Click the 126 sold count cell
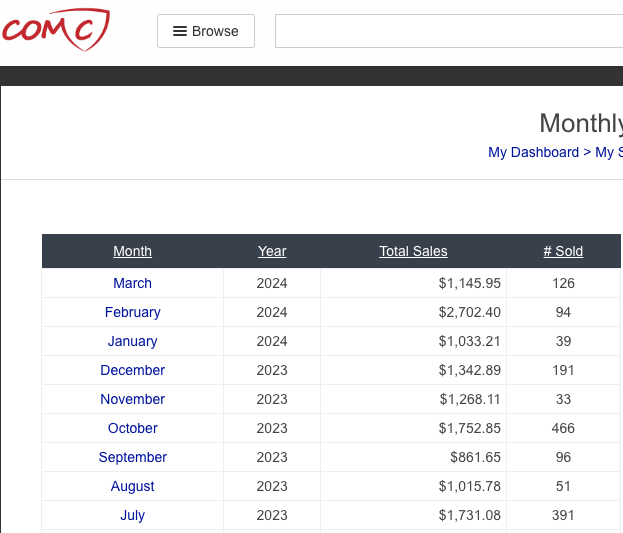This screenshot has width=623, height=533. tap(563, 283)
